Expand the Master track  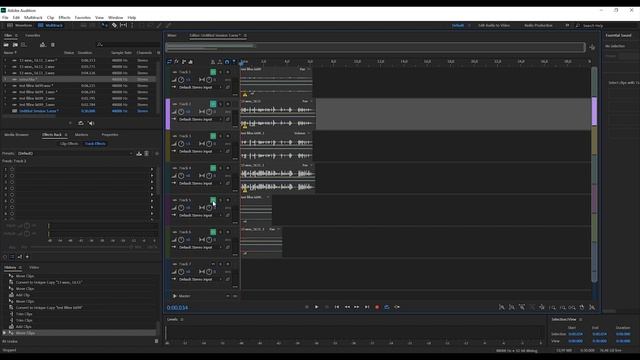coord(175,296)
